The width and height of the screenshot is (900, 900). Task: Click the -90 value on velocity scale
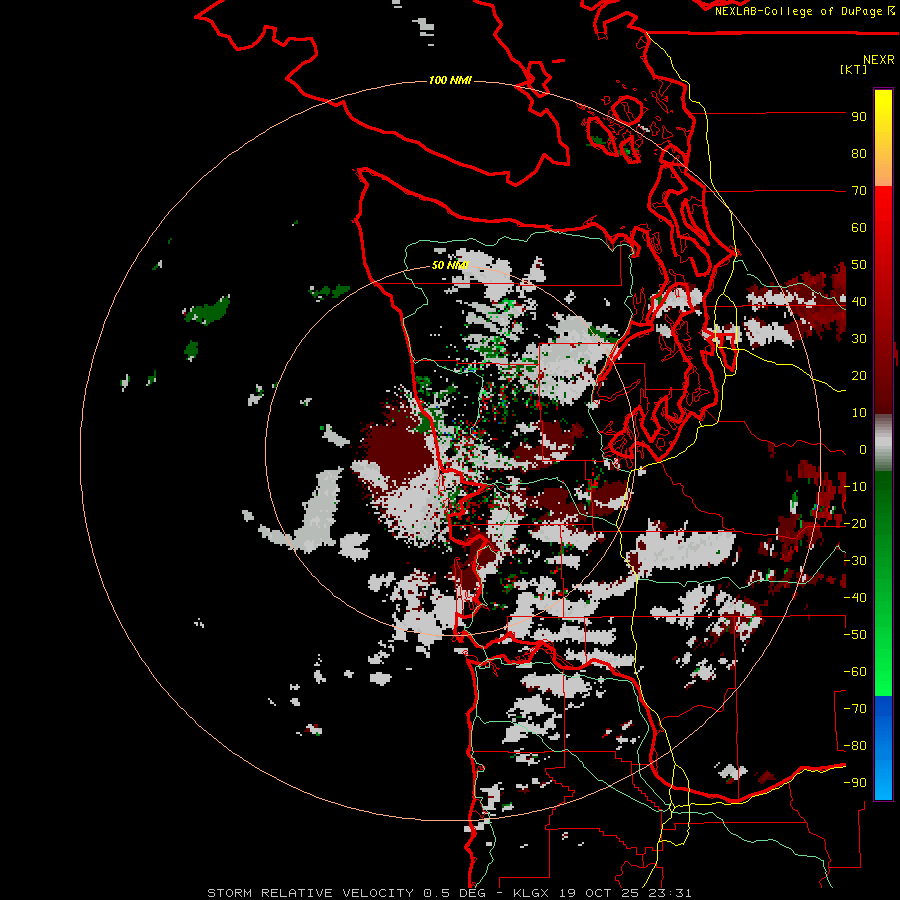tap(855, 783)
